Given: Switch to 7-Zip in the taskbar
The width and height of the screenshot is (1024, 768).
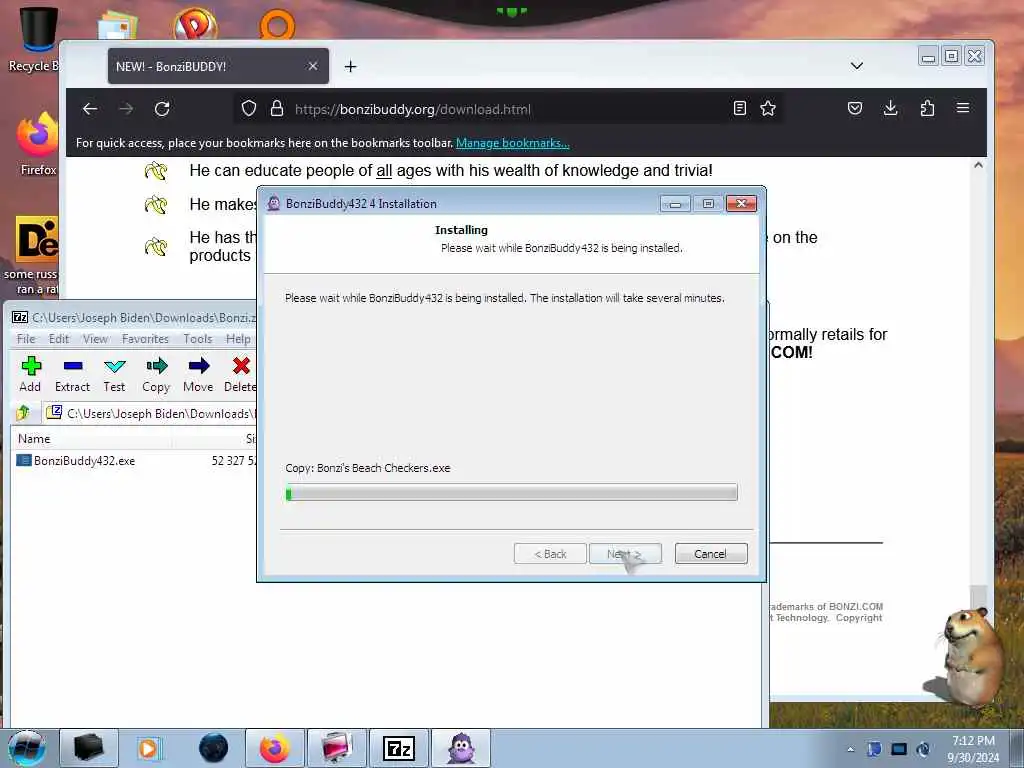Looking at the screenshot, I should pos(398,748).
